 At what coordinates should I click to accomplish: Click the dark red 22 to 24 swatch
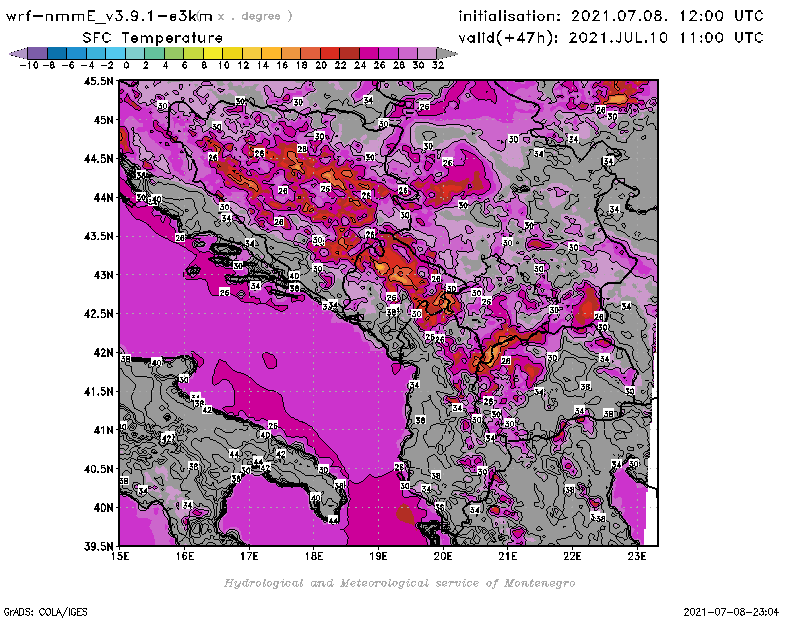click(349, 53)
